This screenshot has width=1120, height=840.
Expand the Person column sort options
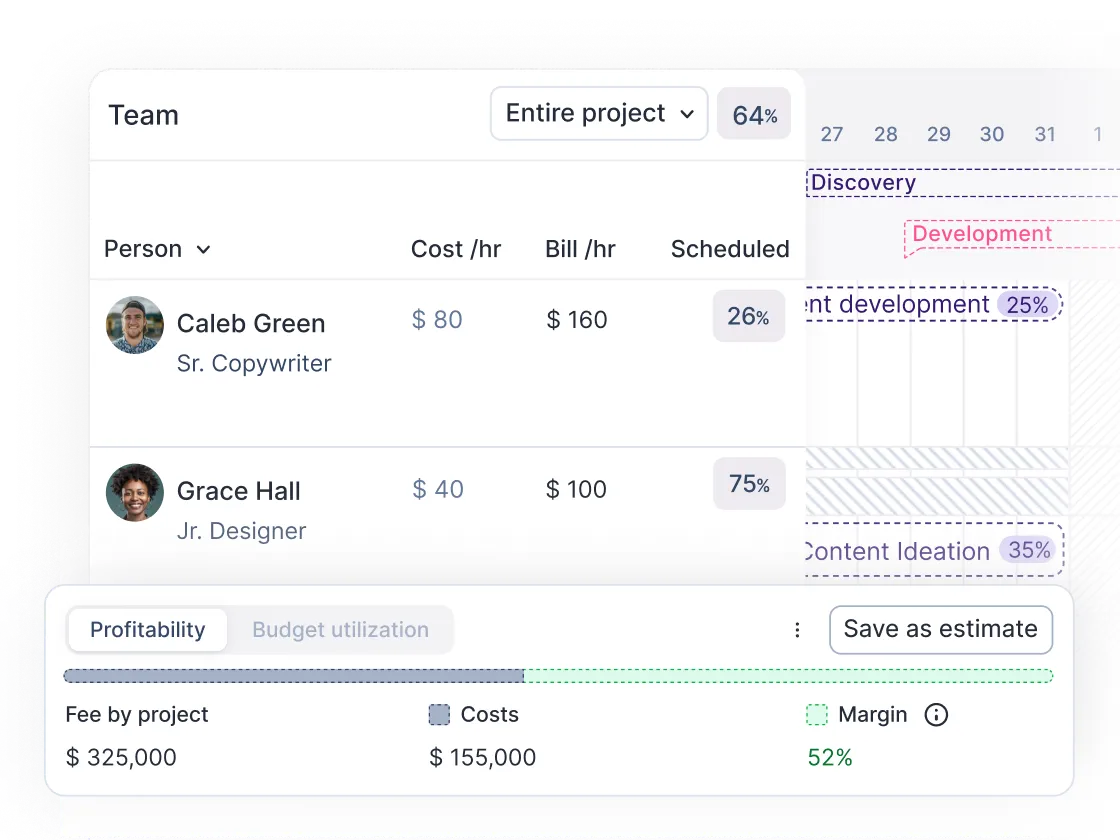pyautogui.click(x=205, y=250)
